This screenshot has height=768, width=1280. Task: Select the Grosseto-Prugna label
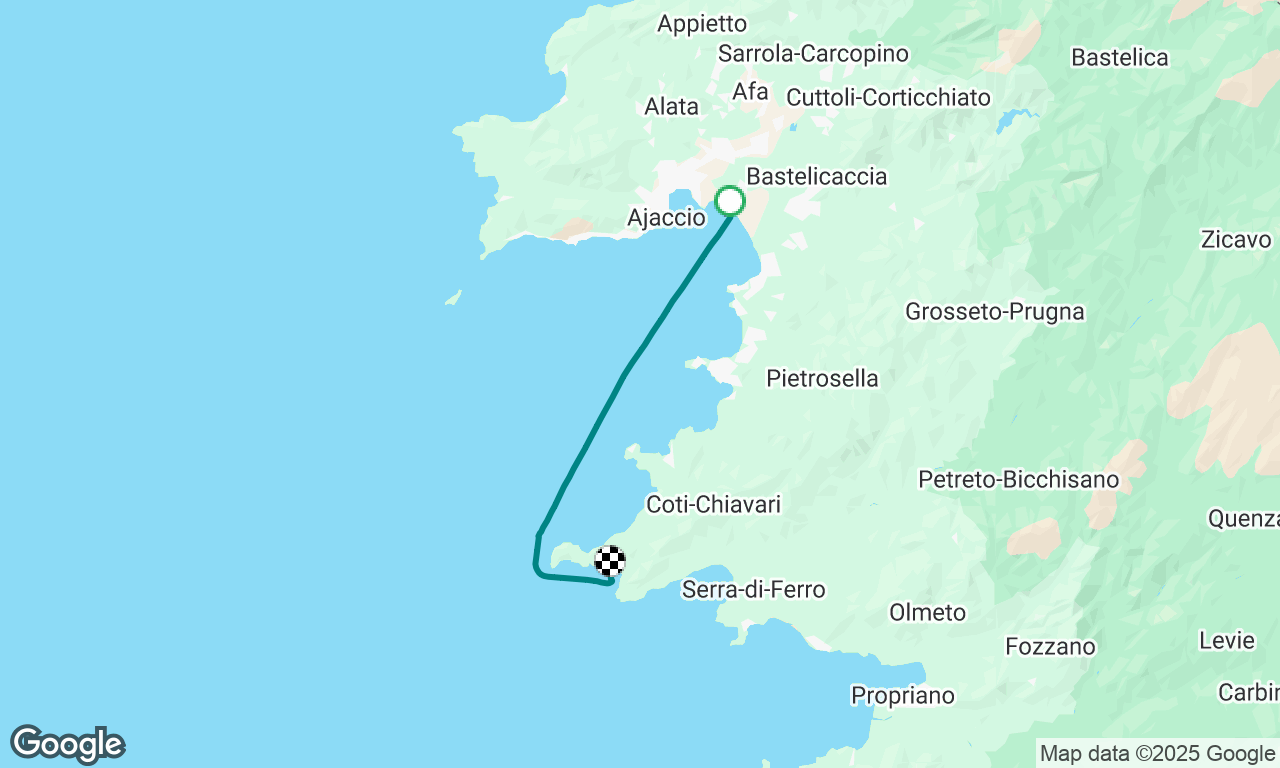[994, 311]
